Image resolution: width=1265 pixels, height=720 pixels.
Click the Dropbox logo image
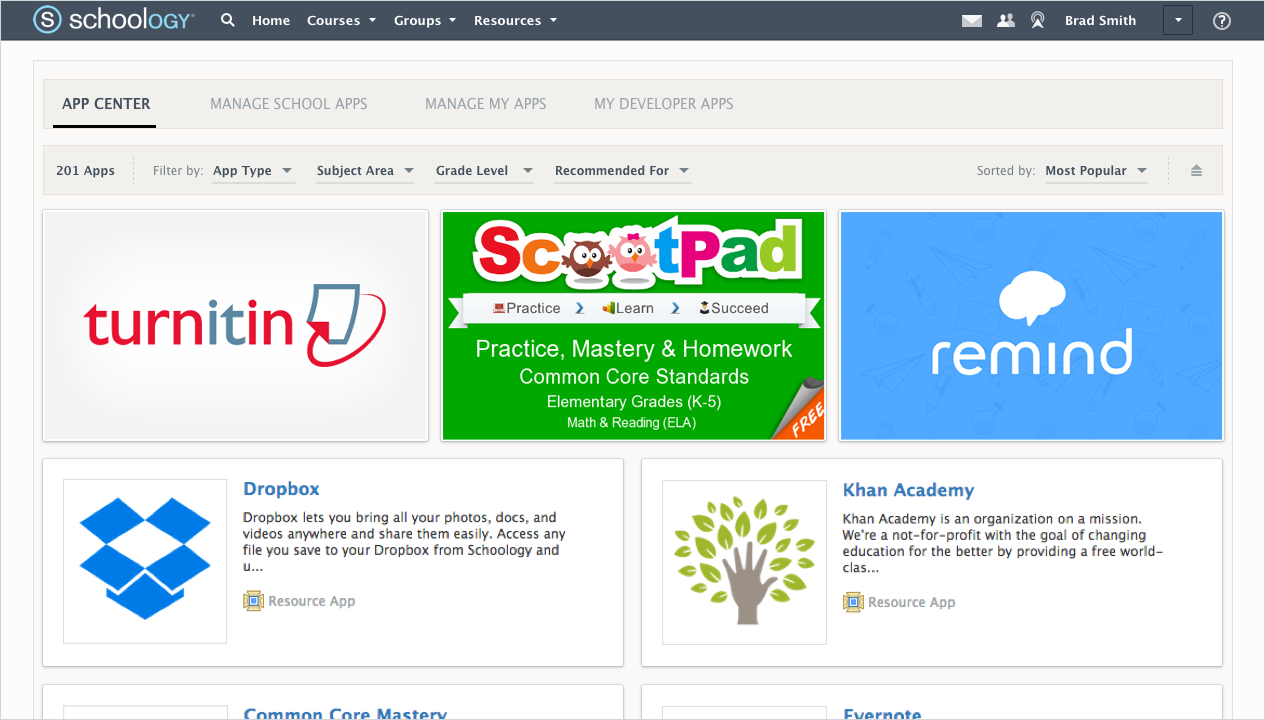click(145, 561)
